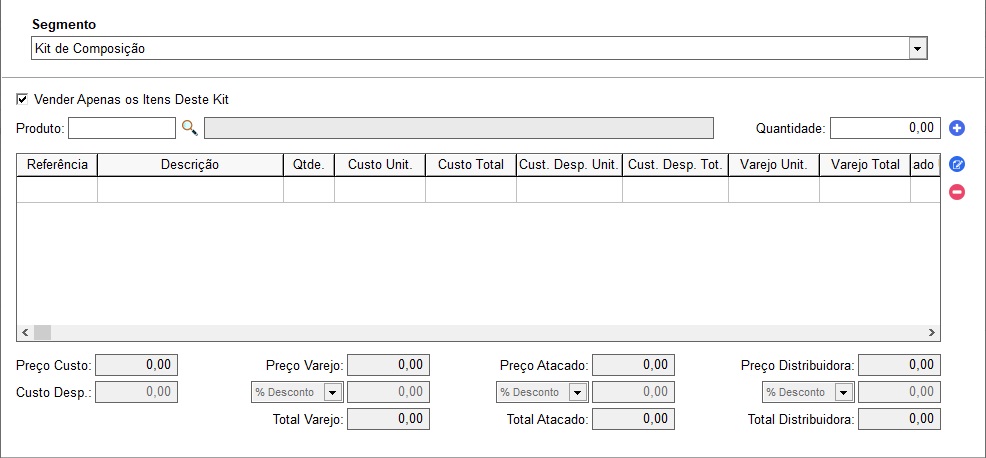The height and width of the screenshot is (458, 986).
Task: Uncheck Vender Apenas os Itens Deste Kit
Action: [23, 99]
